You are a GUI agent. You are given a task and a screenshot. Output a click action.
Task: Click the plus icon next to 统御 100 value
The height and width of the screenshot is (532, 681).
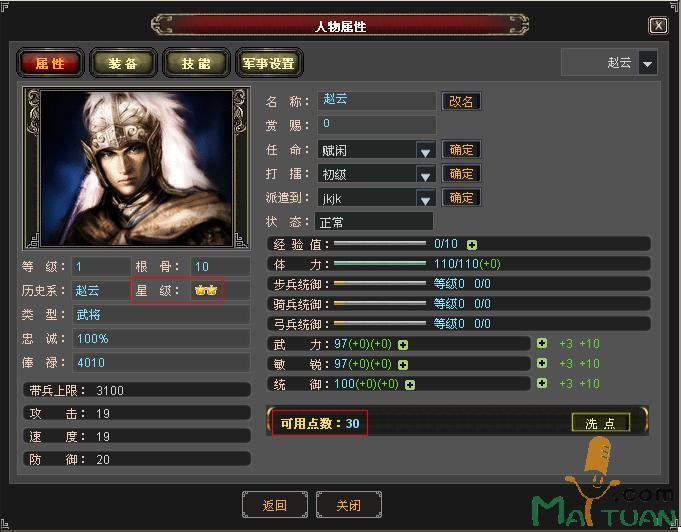(x=410, y=385)
